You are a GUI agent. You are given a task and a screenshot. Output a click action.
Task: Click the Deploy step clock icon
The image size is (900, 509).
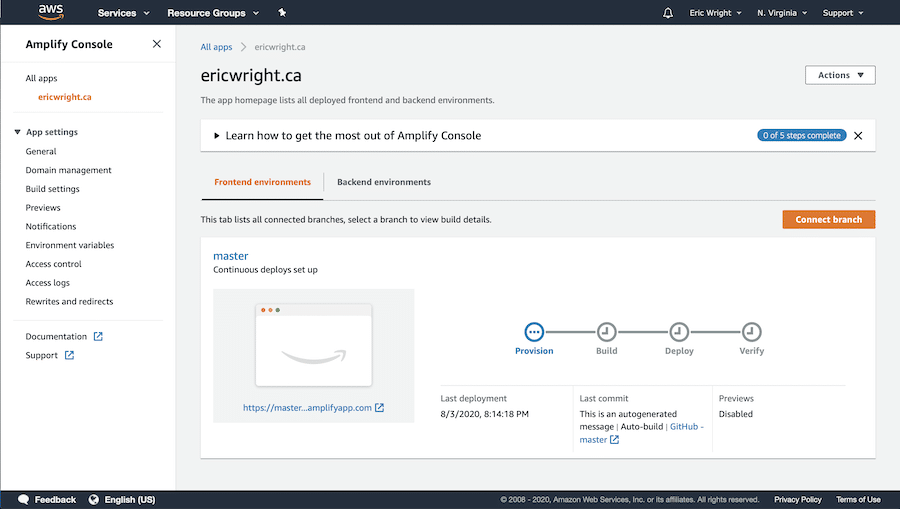coord(679,332)
